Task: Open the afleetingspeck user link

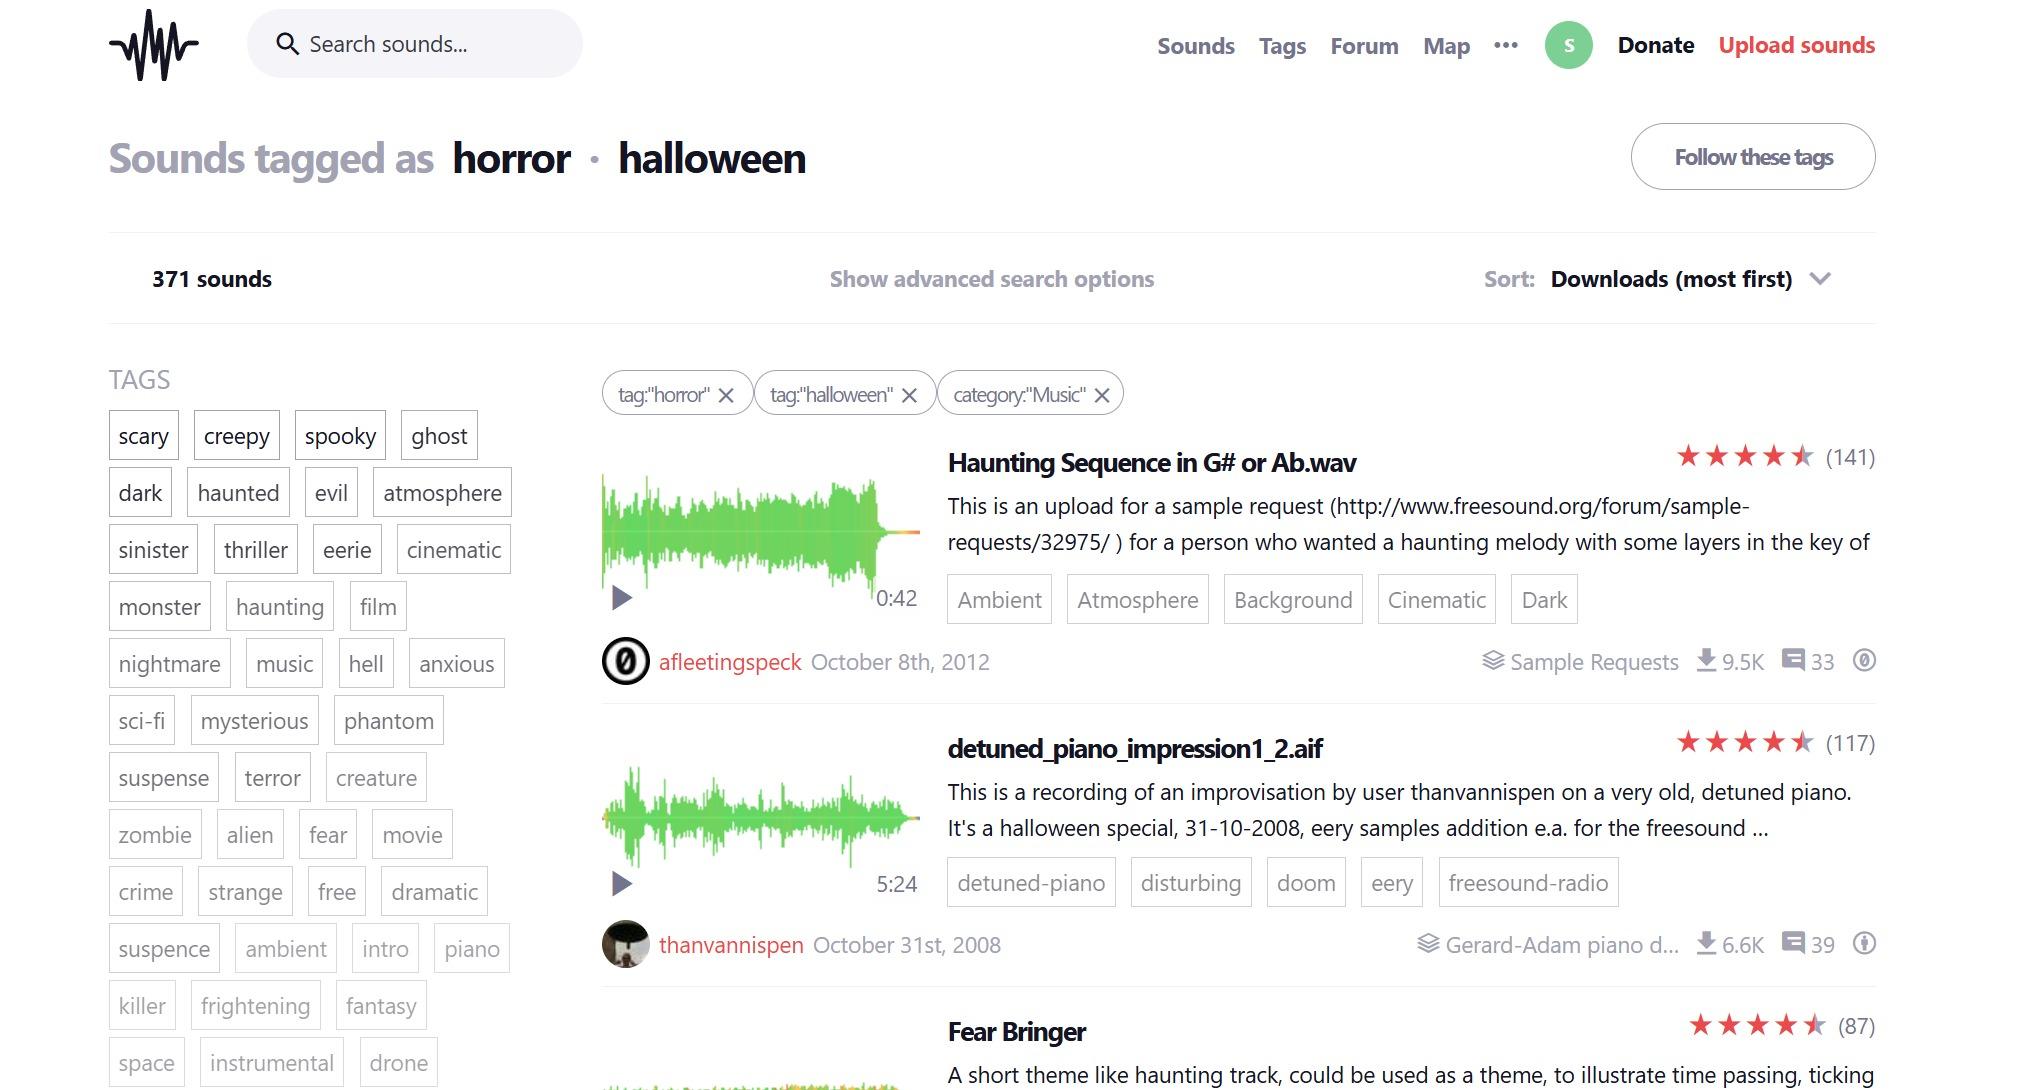Action: pyautogui.click(x=730, y=662)
